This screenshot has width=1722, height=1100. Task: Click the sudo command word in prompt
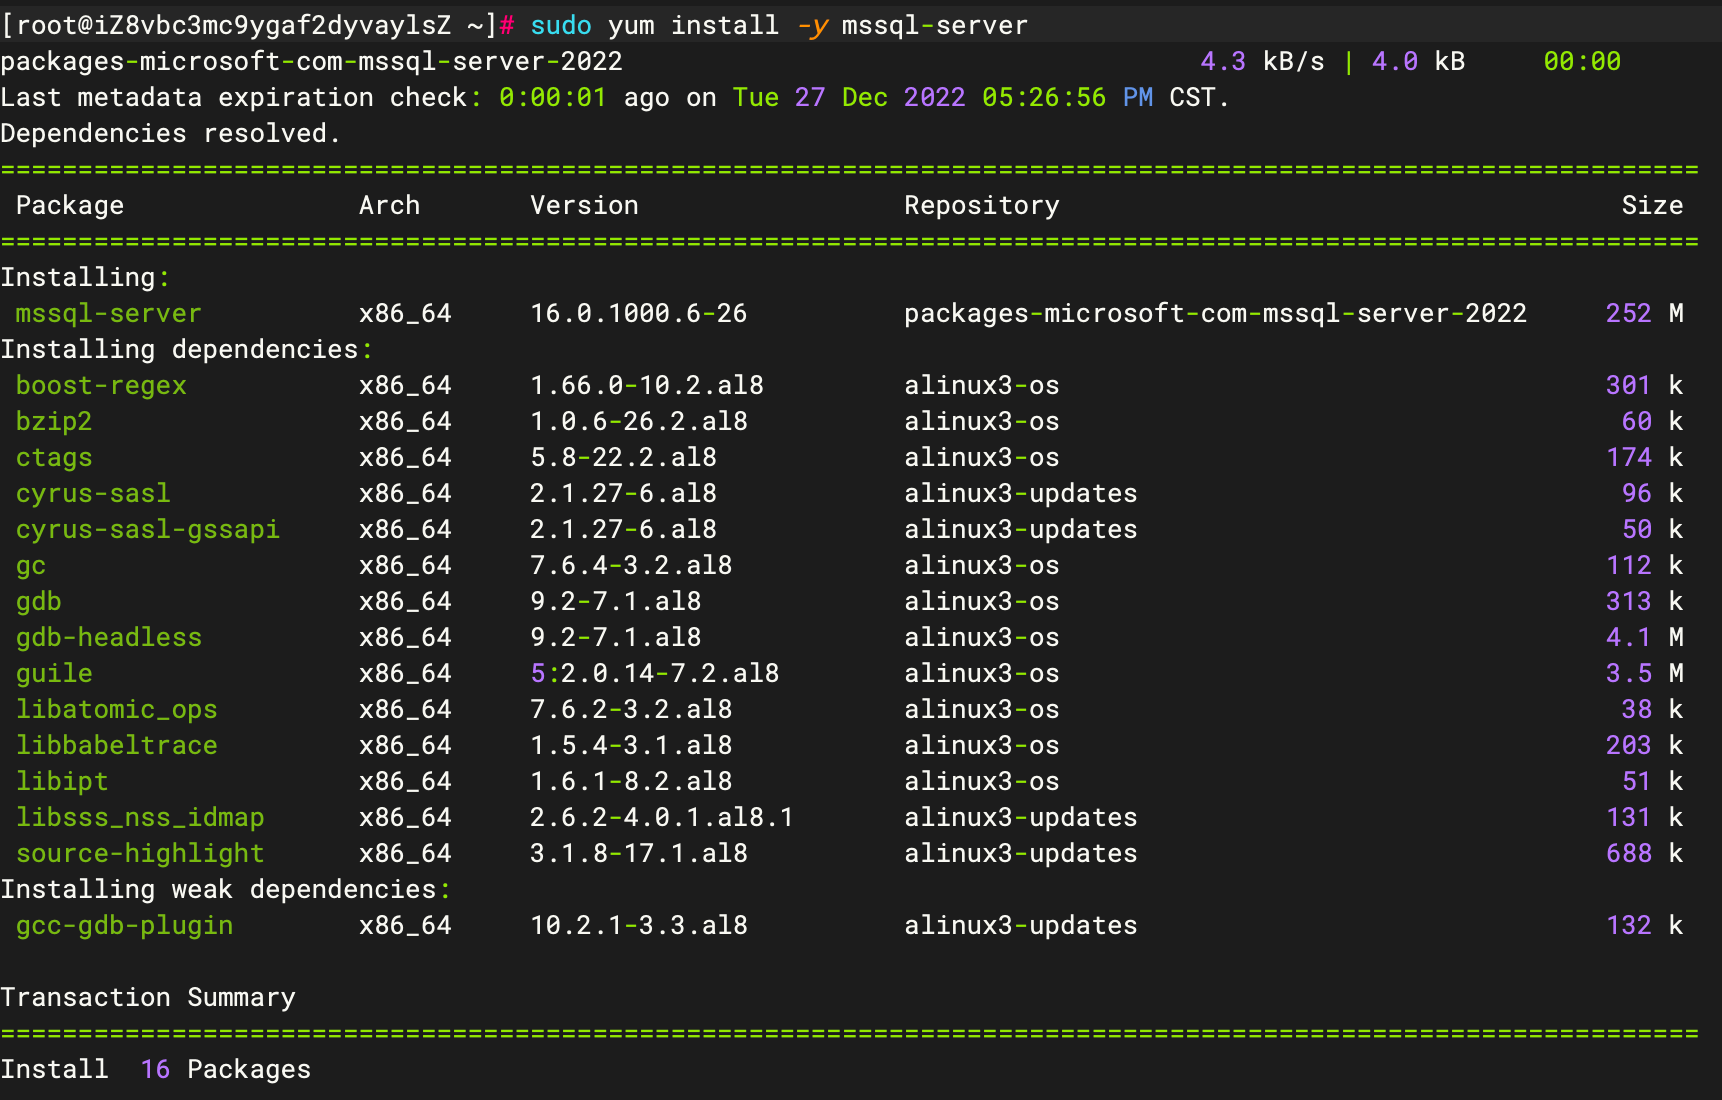point(560,26)
